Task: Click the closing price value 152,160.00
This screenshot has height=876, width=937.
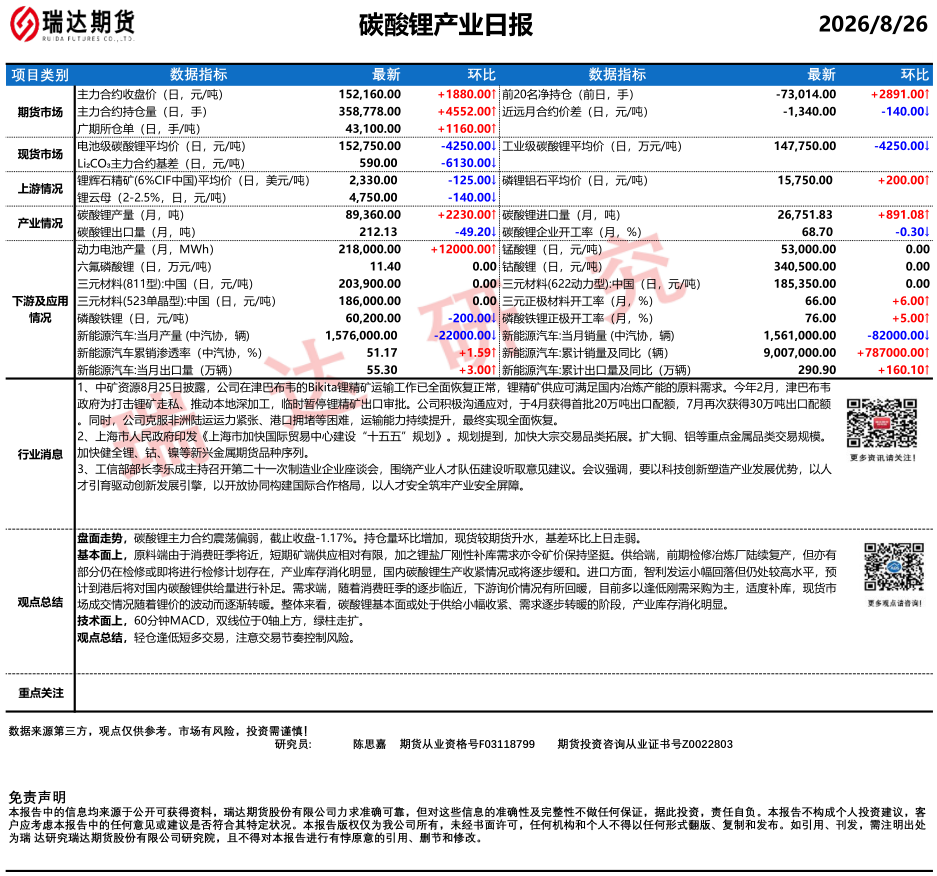Action: [370, 94]
